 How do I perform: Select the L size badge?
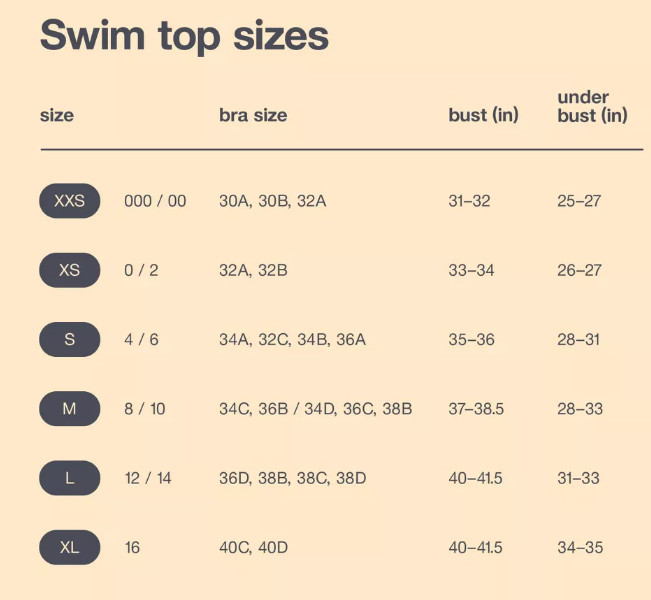pos(70,478)
